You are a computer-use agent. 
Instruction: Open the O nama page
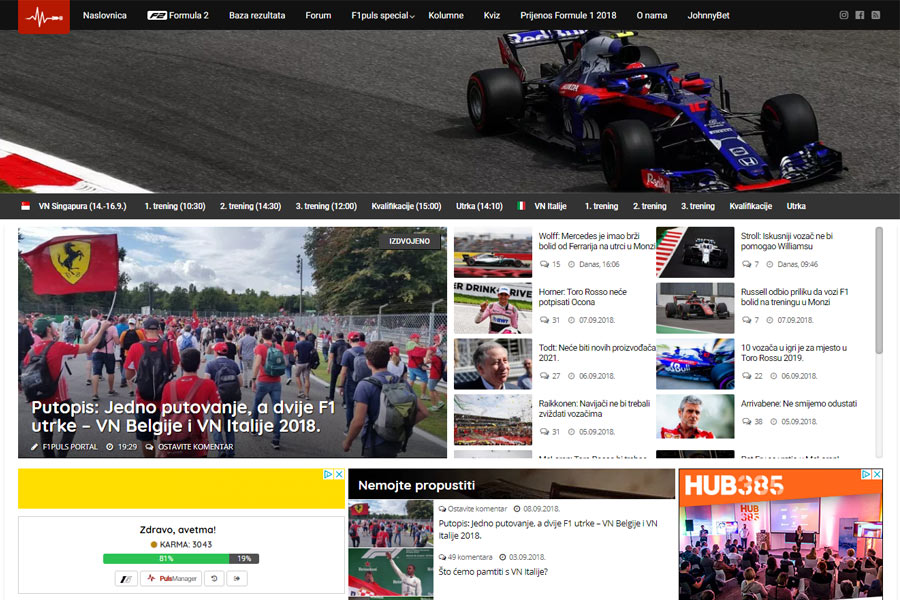pos(652,16)
